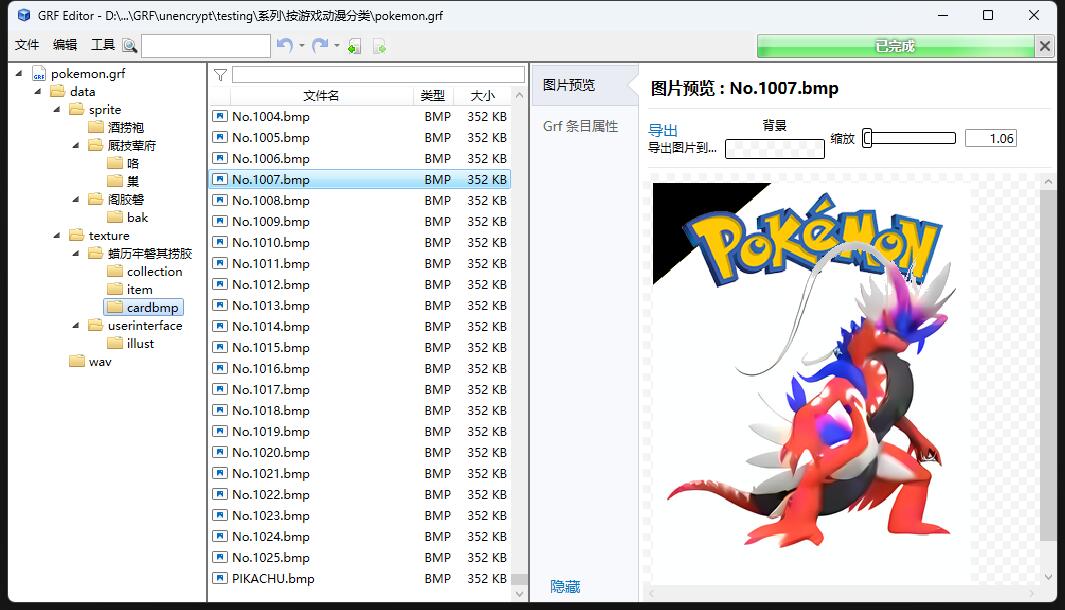Click the 背景 background color swatch
The width and height of the screenshot is (1065, 610).
point(774,149)
